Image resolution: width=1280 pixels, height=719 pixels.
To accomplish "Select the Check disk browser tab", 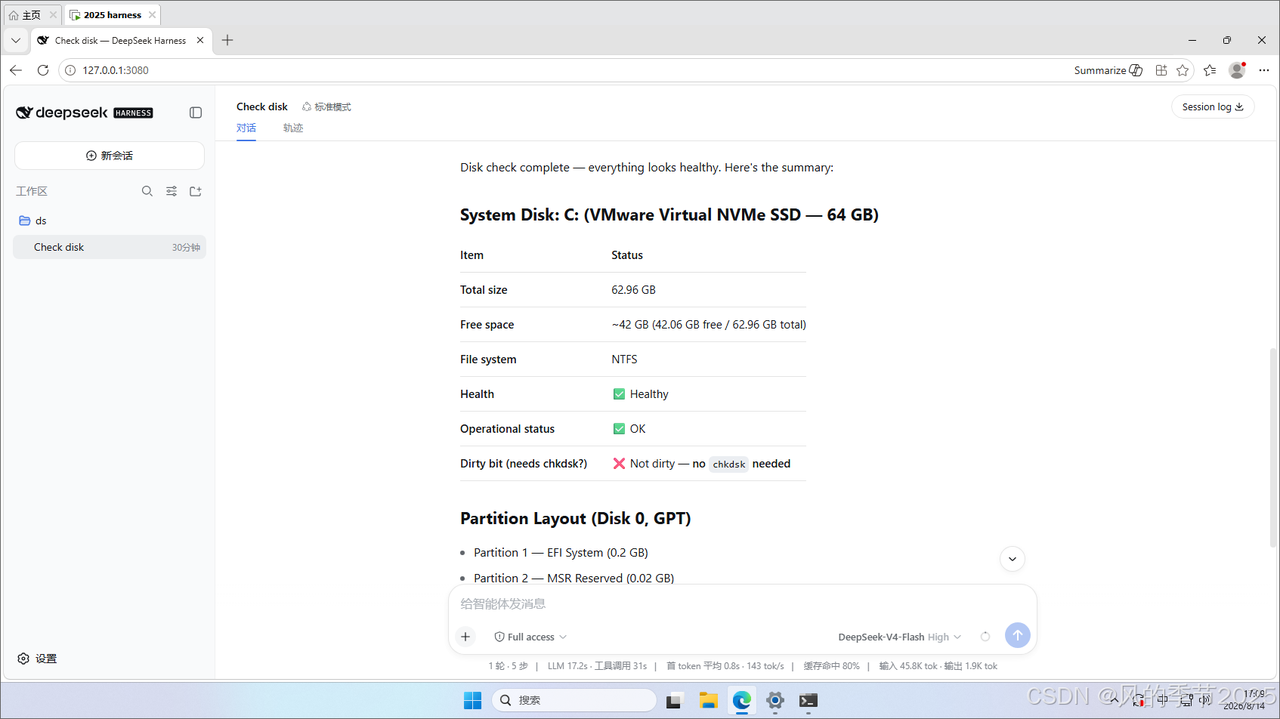I will [120, 40].
